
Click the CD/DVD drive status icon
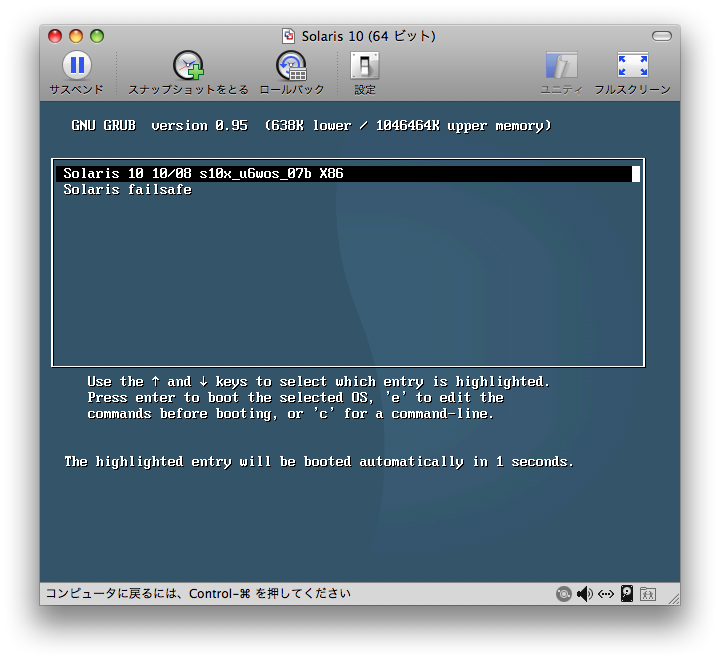click(564, 594)
